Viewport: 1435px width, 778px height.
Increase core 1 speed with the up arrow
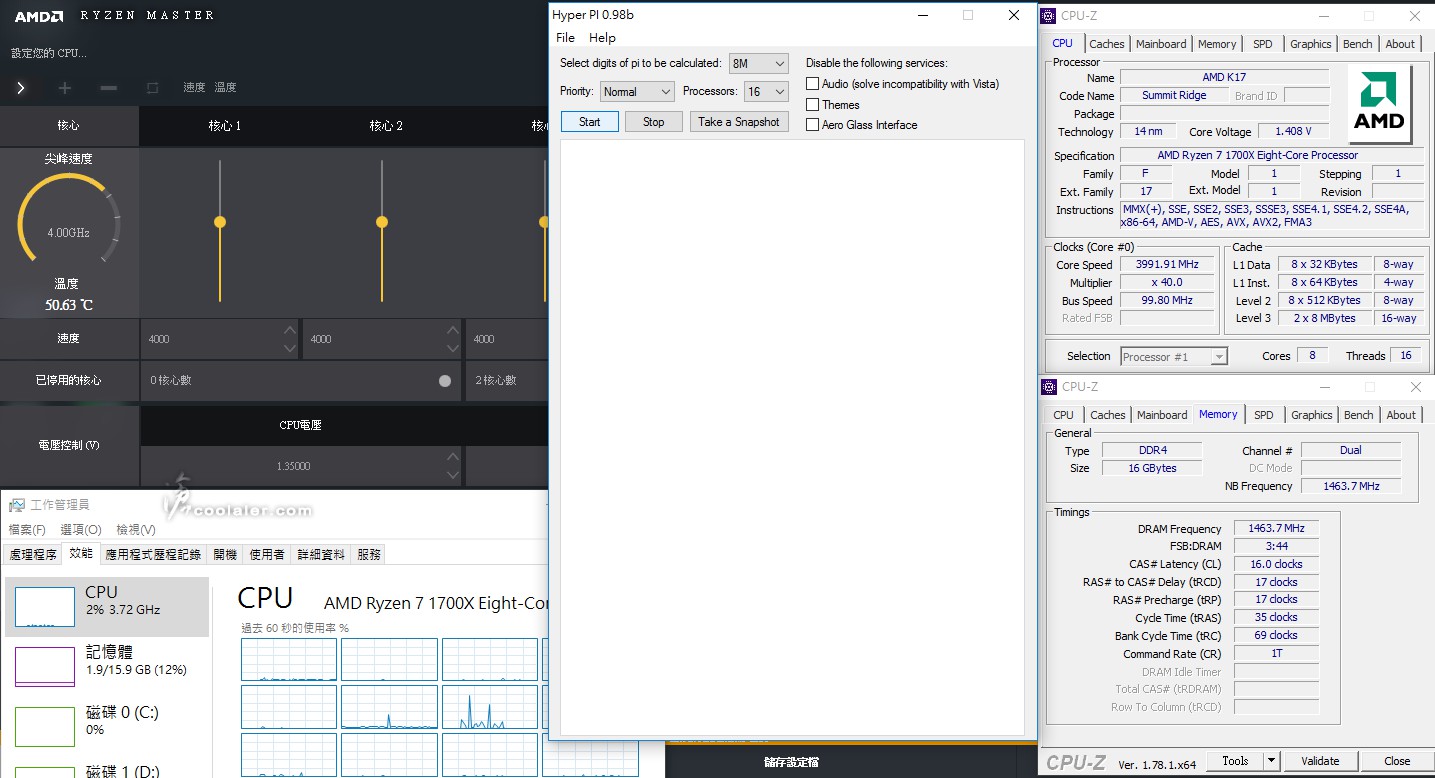(290, 331)
